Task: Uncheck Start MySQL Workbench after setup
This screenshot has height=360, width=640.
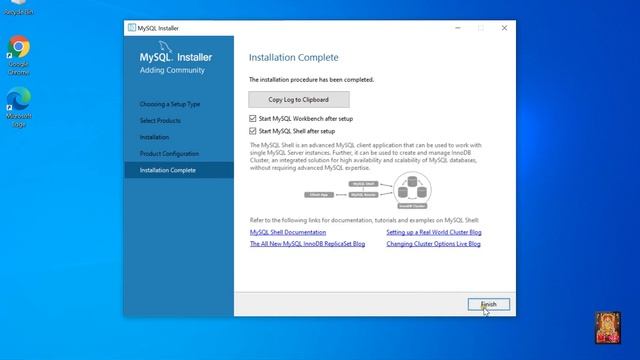Action: pyautogui.click(x=253, y=119)
